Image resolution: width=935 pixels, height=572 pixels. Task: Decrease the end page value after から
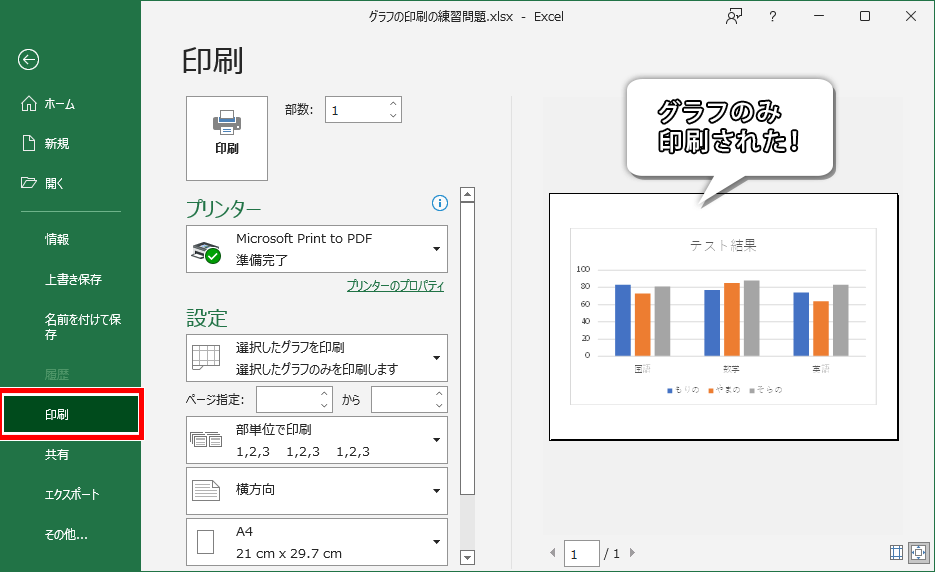(439, 406)
